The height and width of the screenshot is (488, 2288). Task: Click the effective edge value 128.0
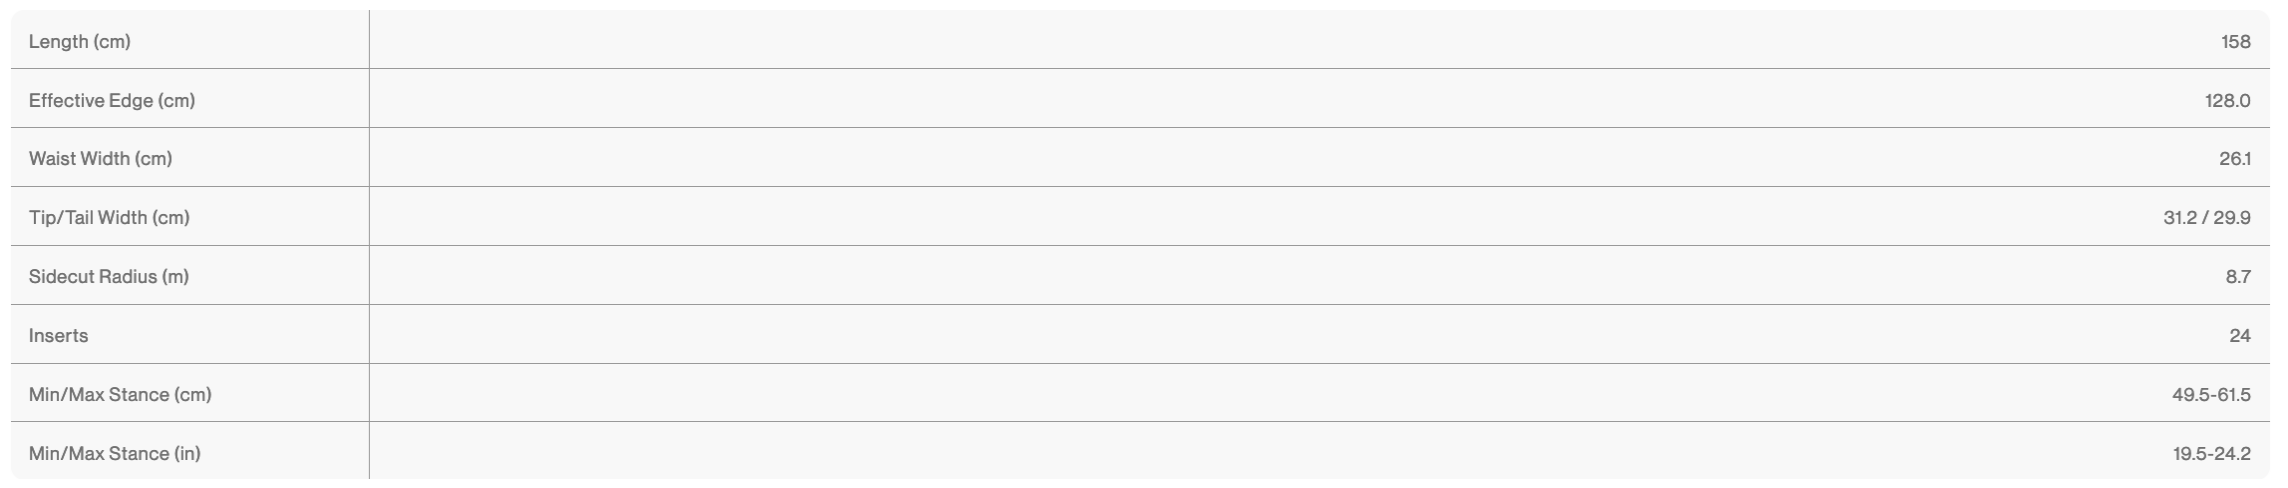click(x=2227, y=101)
